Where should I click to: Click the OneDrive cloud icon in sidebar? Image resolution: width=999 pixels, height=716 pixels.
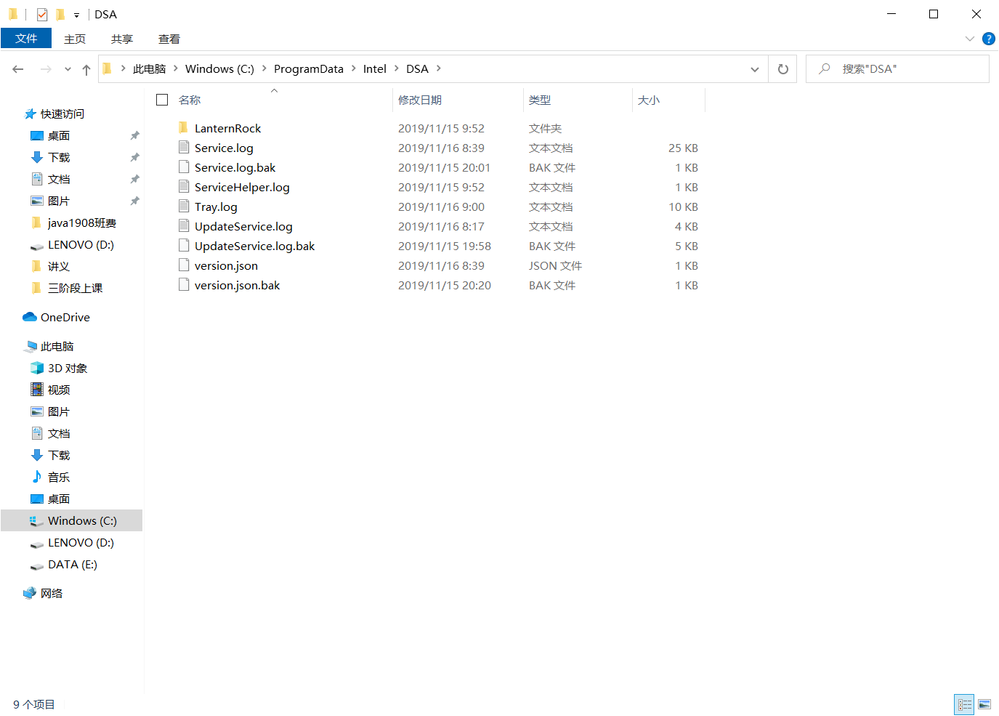(x=30, y=317)
